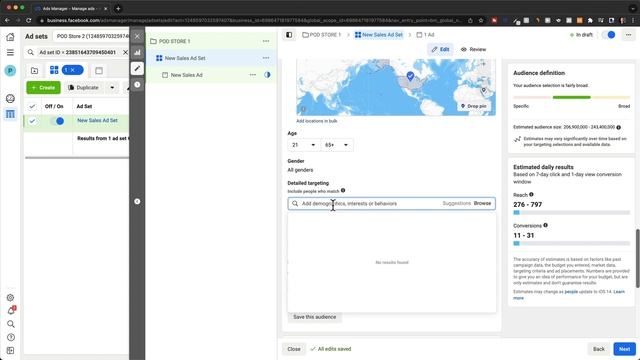The height and width of the screenshot is (360, 640).
Task: Switch to the Review tab
Action: [473, 49]
